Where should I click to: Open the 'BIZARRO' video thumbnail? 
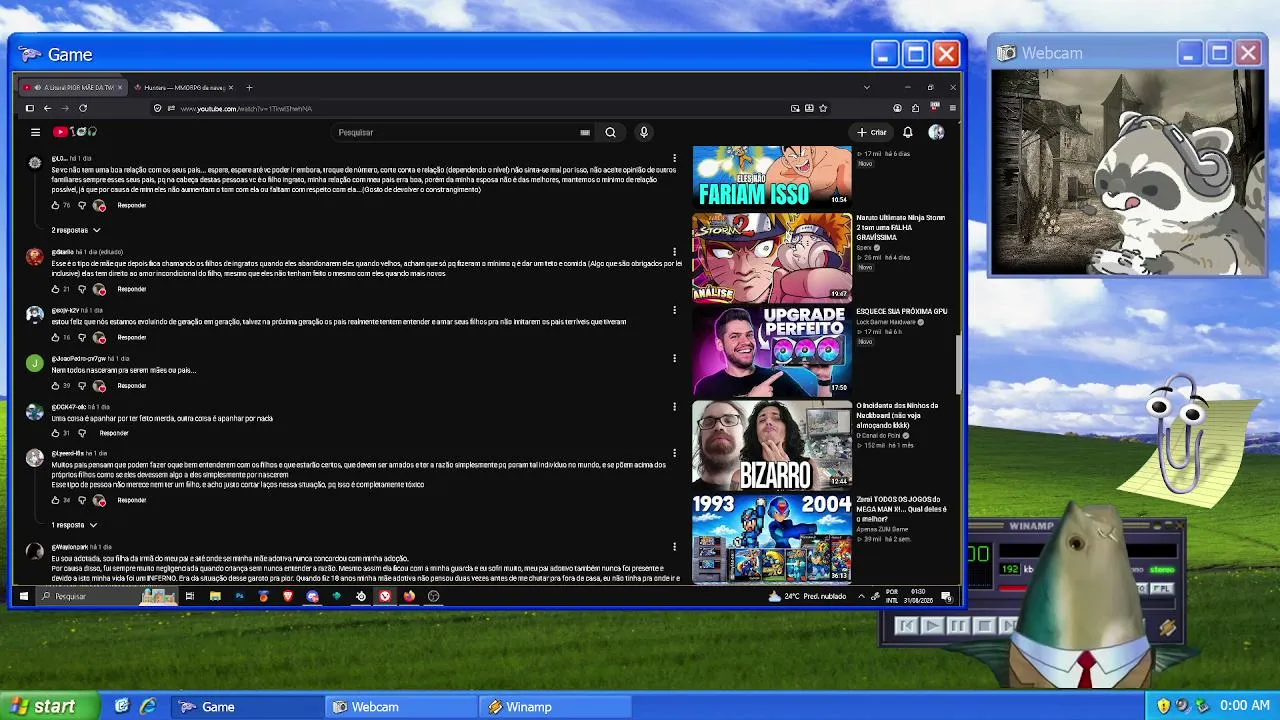pyautogui.click(x=772, y=445)
